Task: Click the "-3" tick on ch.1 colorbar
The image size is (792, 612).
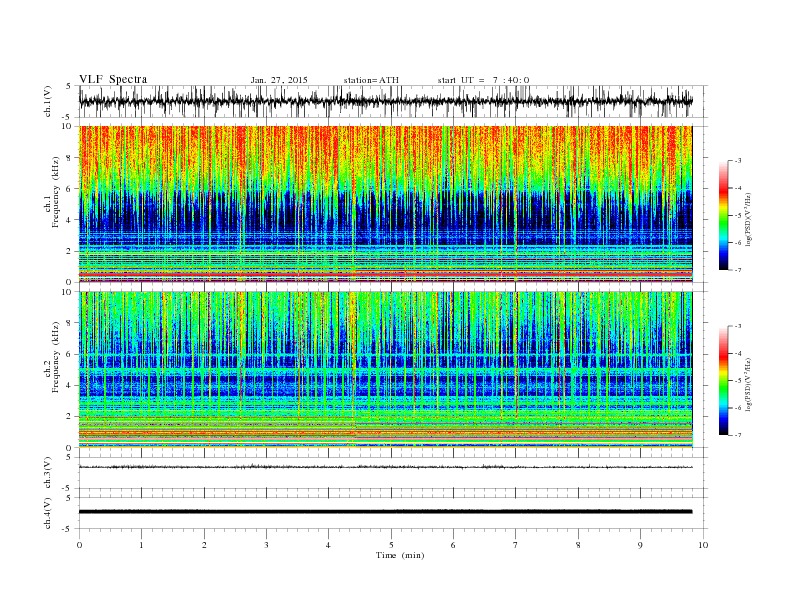Action: (737, 161)
